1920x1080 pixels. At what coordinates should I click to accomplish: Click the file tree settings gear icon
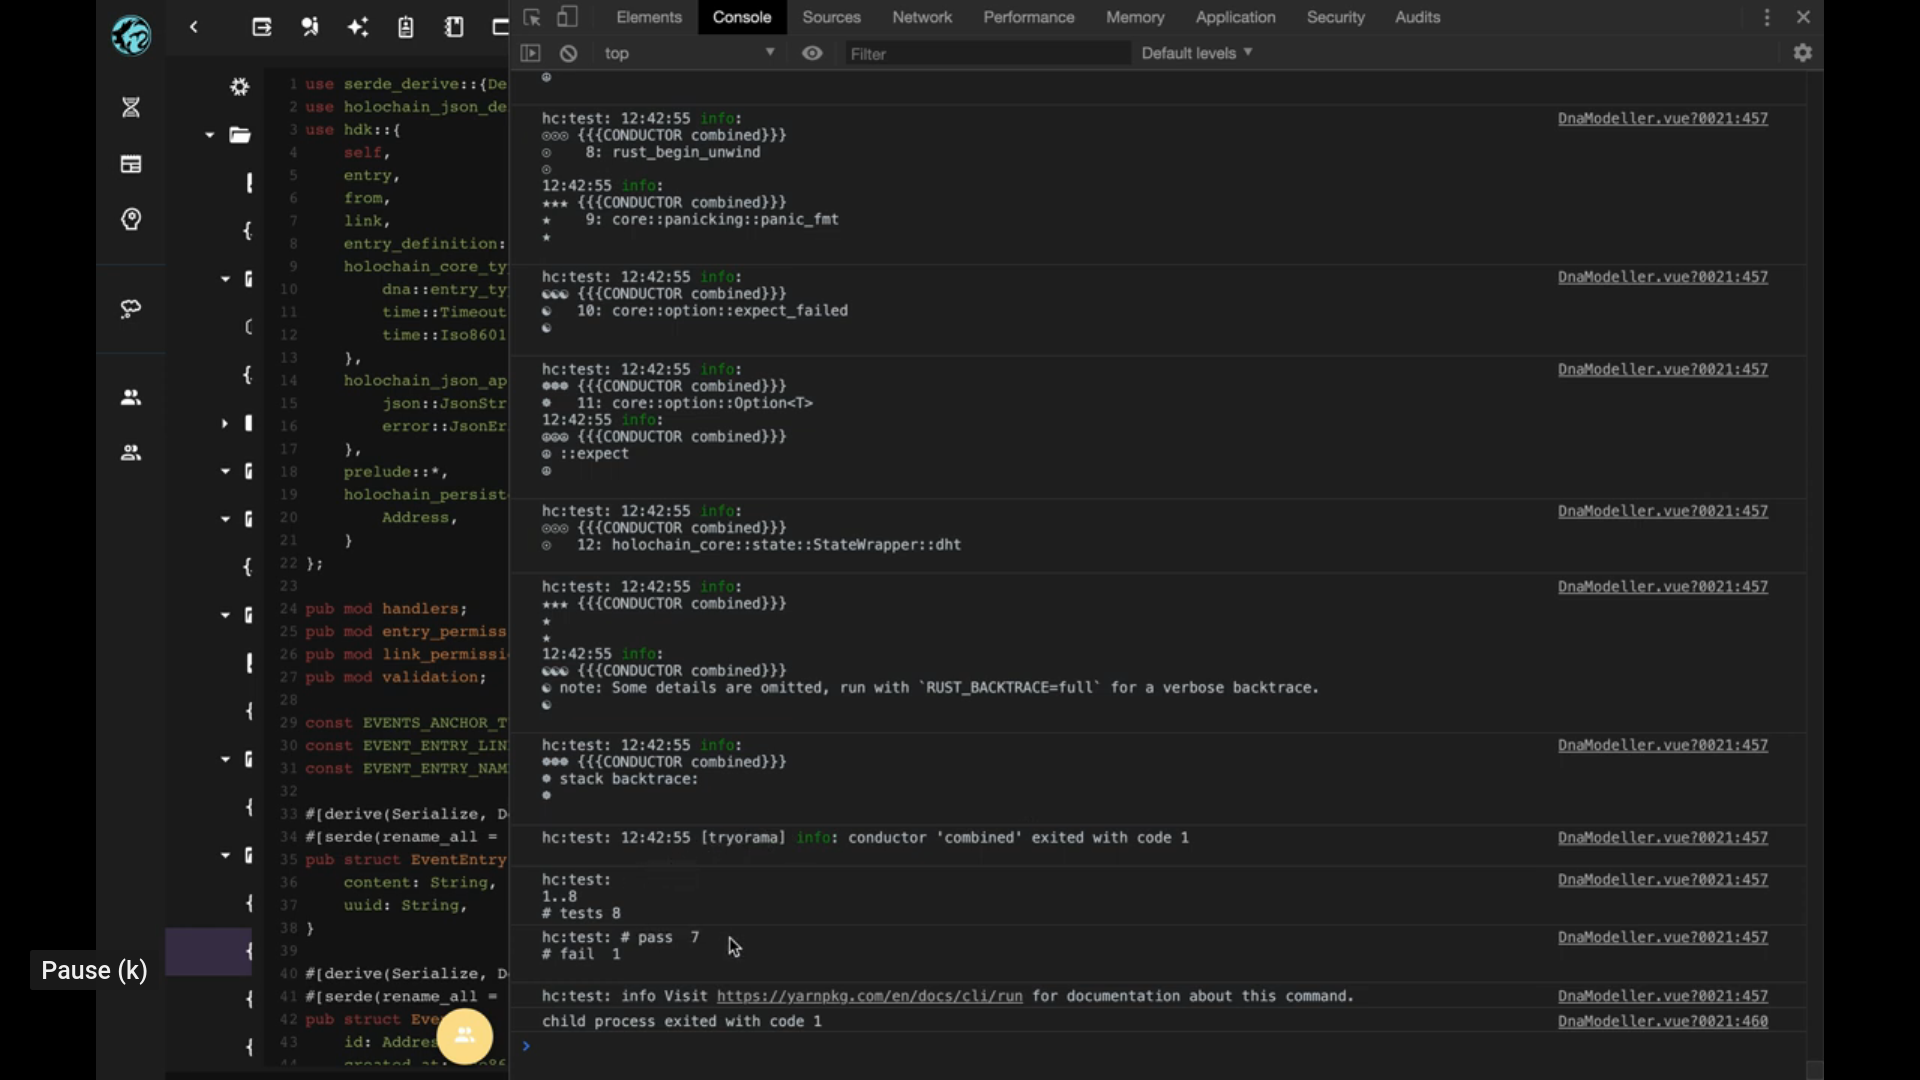pyautogui.click(x=240, y=87)
